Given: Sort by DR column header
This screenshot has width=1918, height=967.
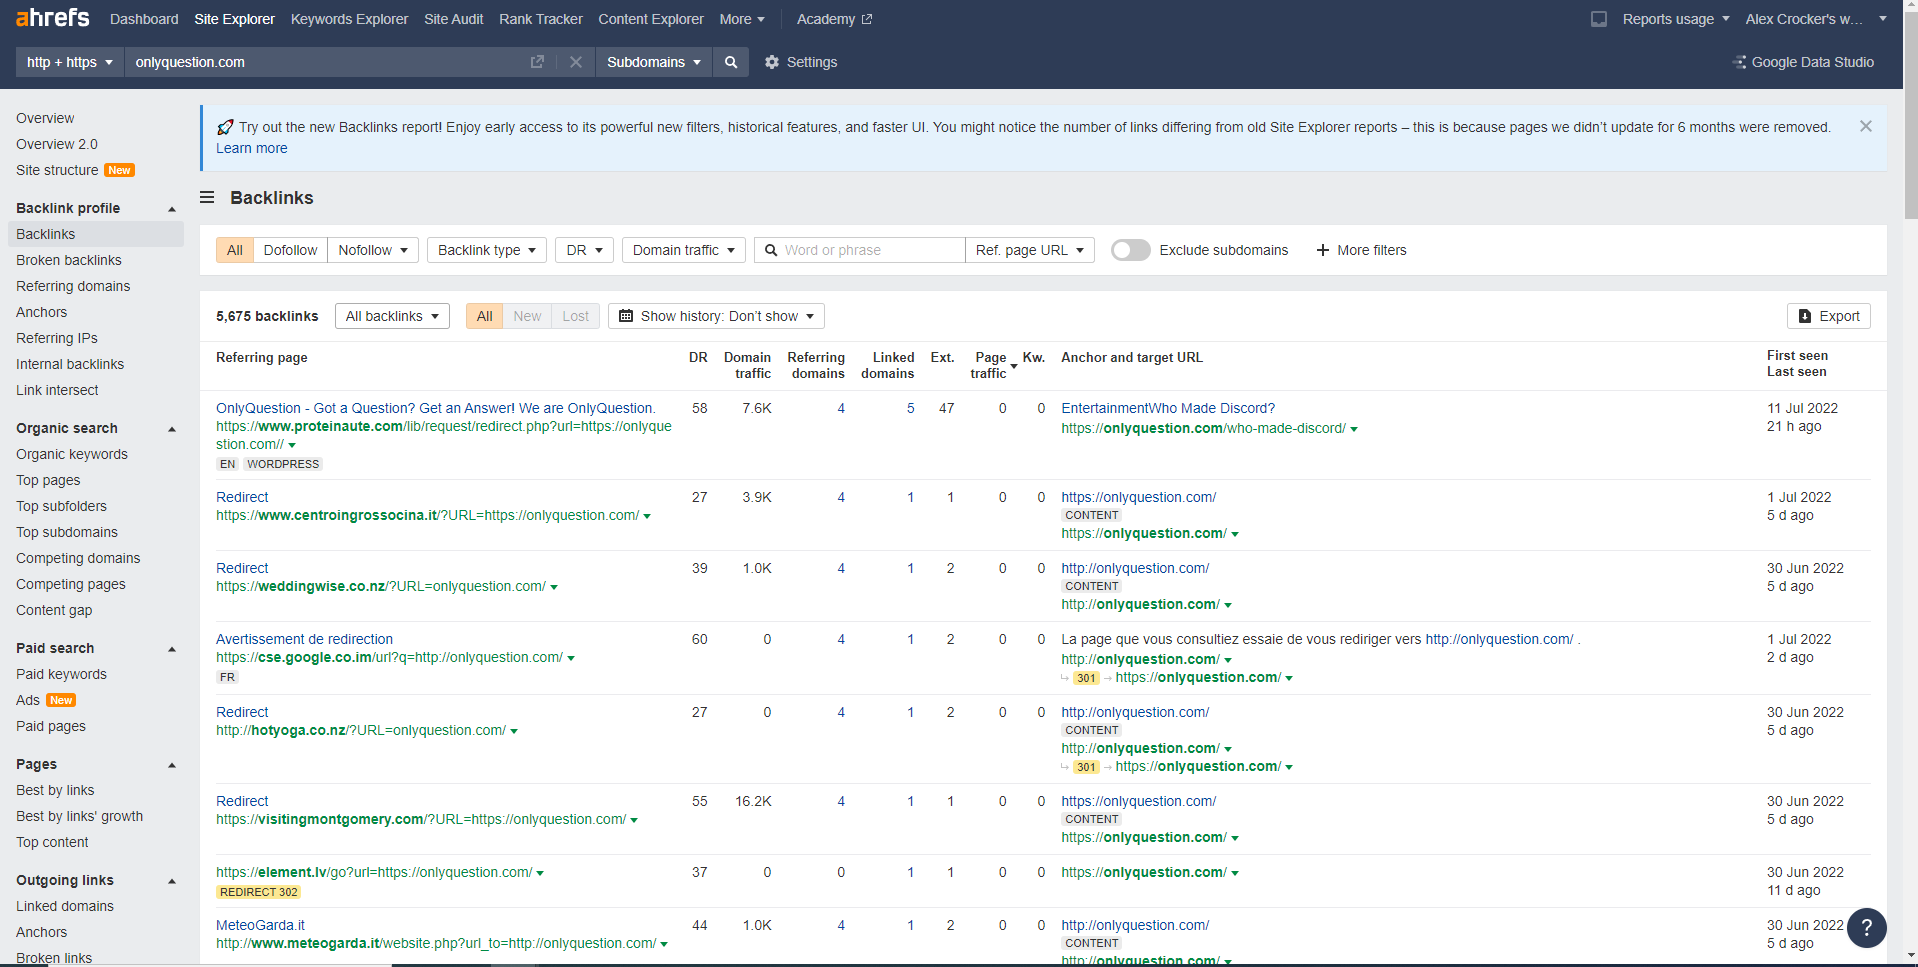Looking at the screenshot, I should pyautogui.click(x=698, y=357).
